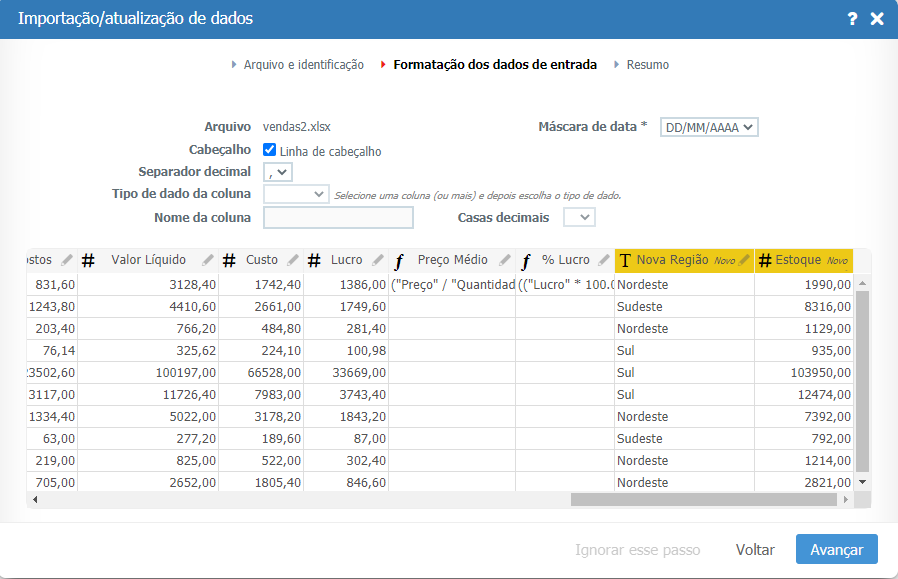The image size is (898, 579).
Task: Click the formula icon of Preço Médio
Action: [x=400, y=261]
